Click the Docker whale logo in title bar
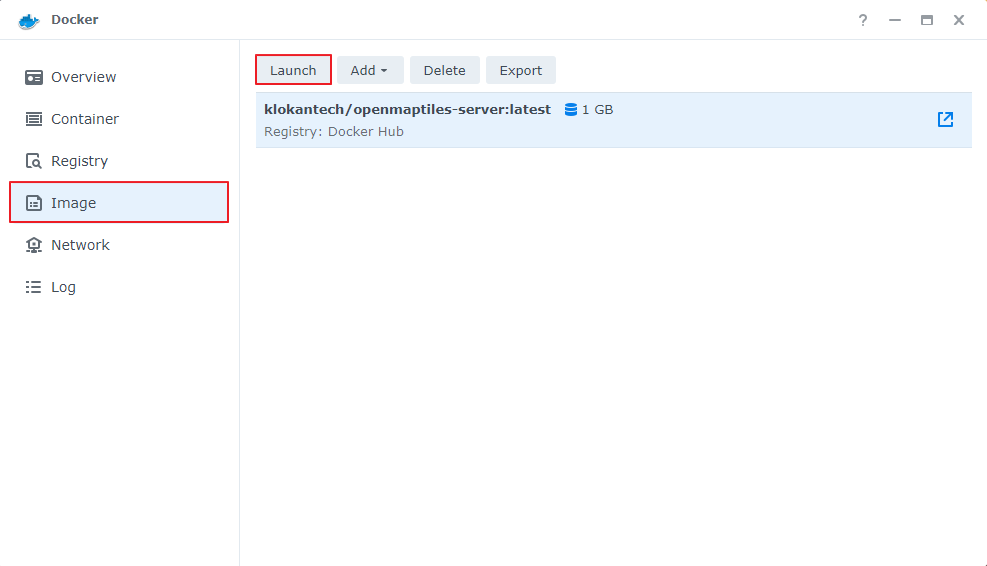Viewport: 987px width, 566px height. pyautogui.click(x=28, y=20)
